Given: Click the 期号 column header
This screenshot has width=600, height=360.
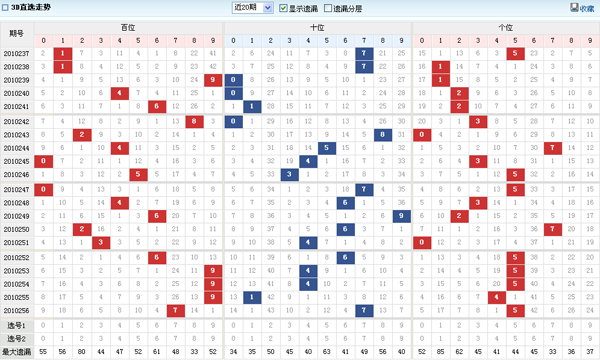Looking at the screenshot, I should coord(17,34).
